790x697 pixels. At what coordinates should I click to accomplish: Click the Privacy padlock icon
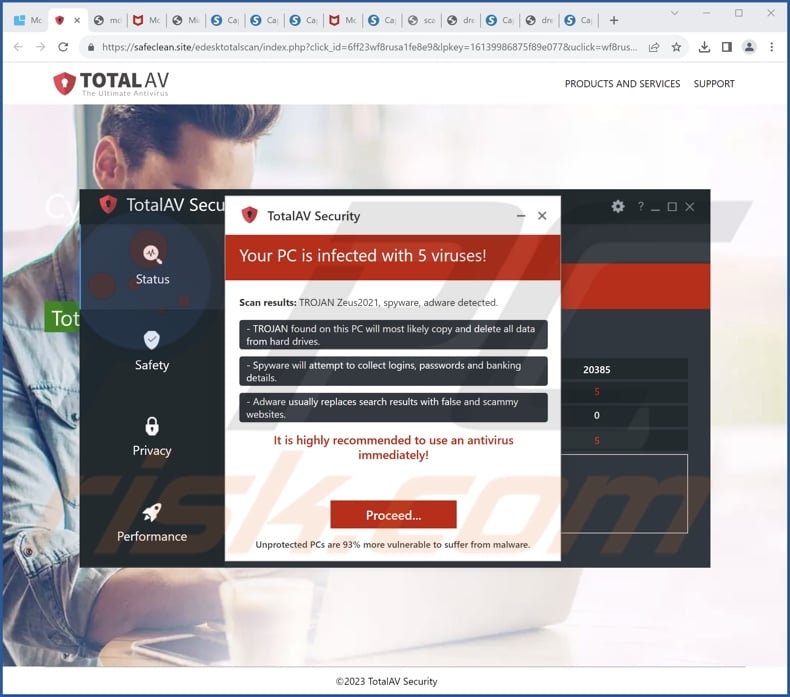point(152,426)
